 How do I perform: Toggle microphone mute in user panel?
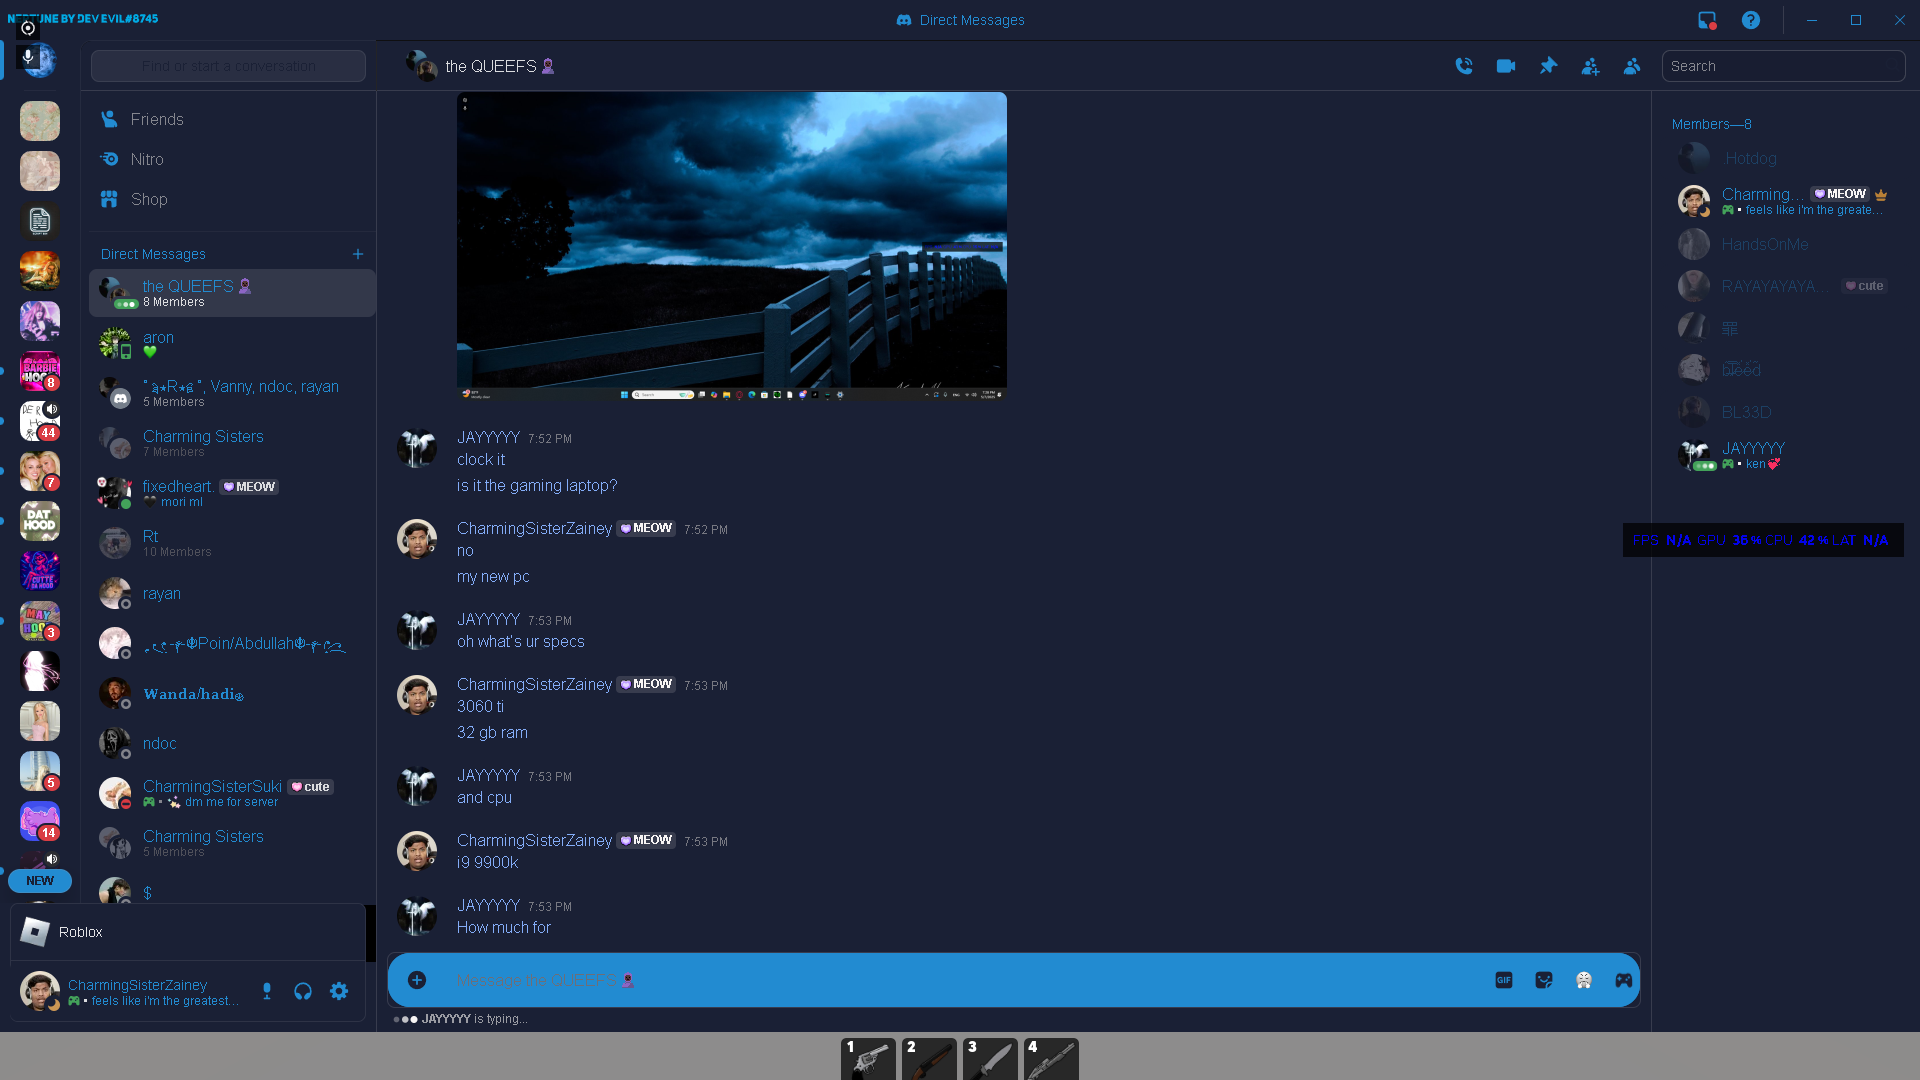[267, 991]
